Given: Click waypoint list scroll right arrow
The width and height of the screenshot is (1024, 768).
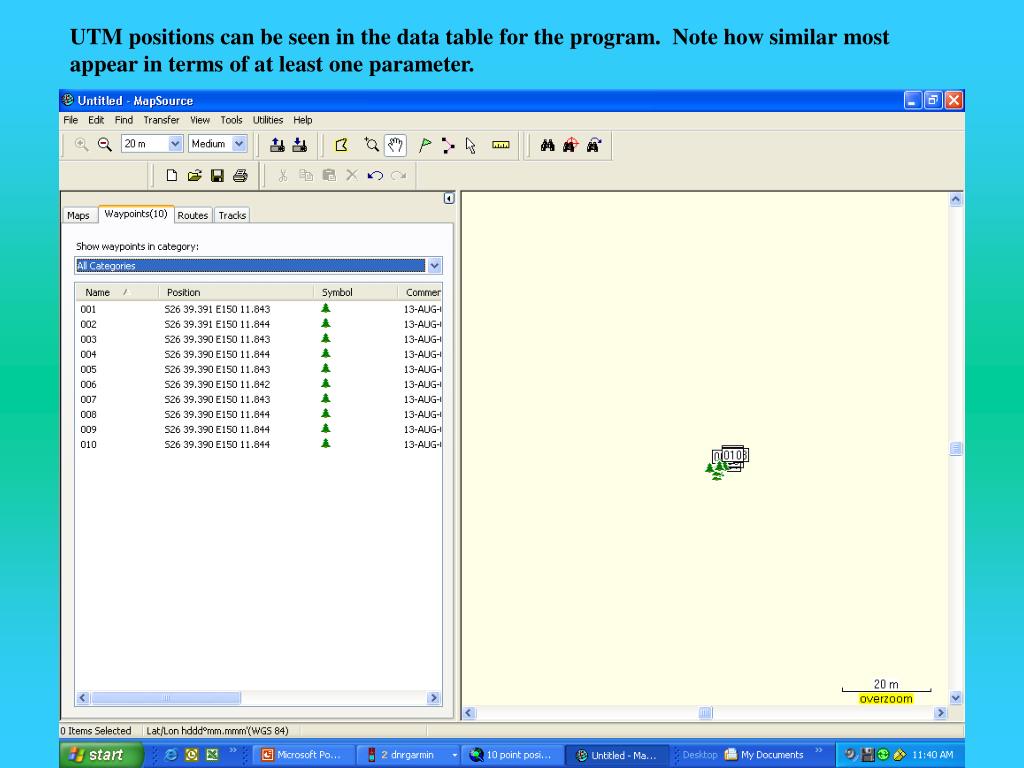Looking at the screenshot, I should point(433,698).
